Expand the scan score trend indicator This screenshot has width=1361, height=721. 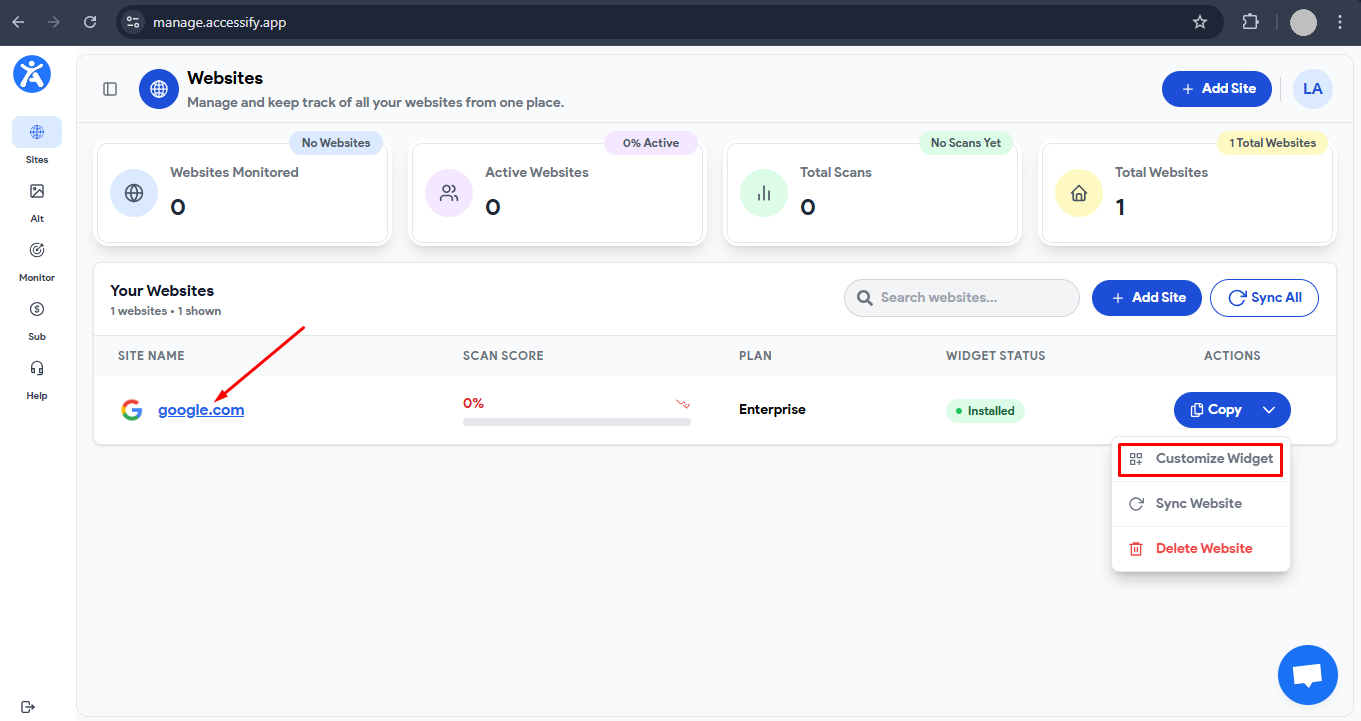(x=682, y=403)
